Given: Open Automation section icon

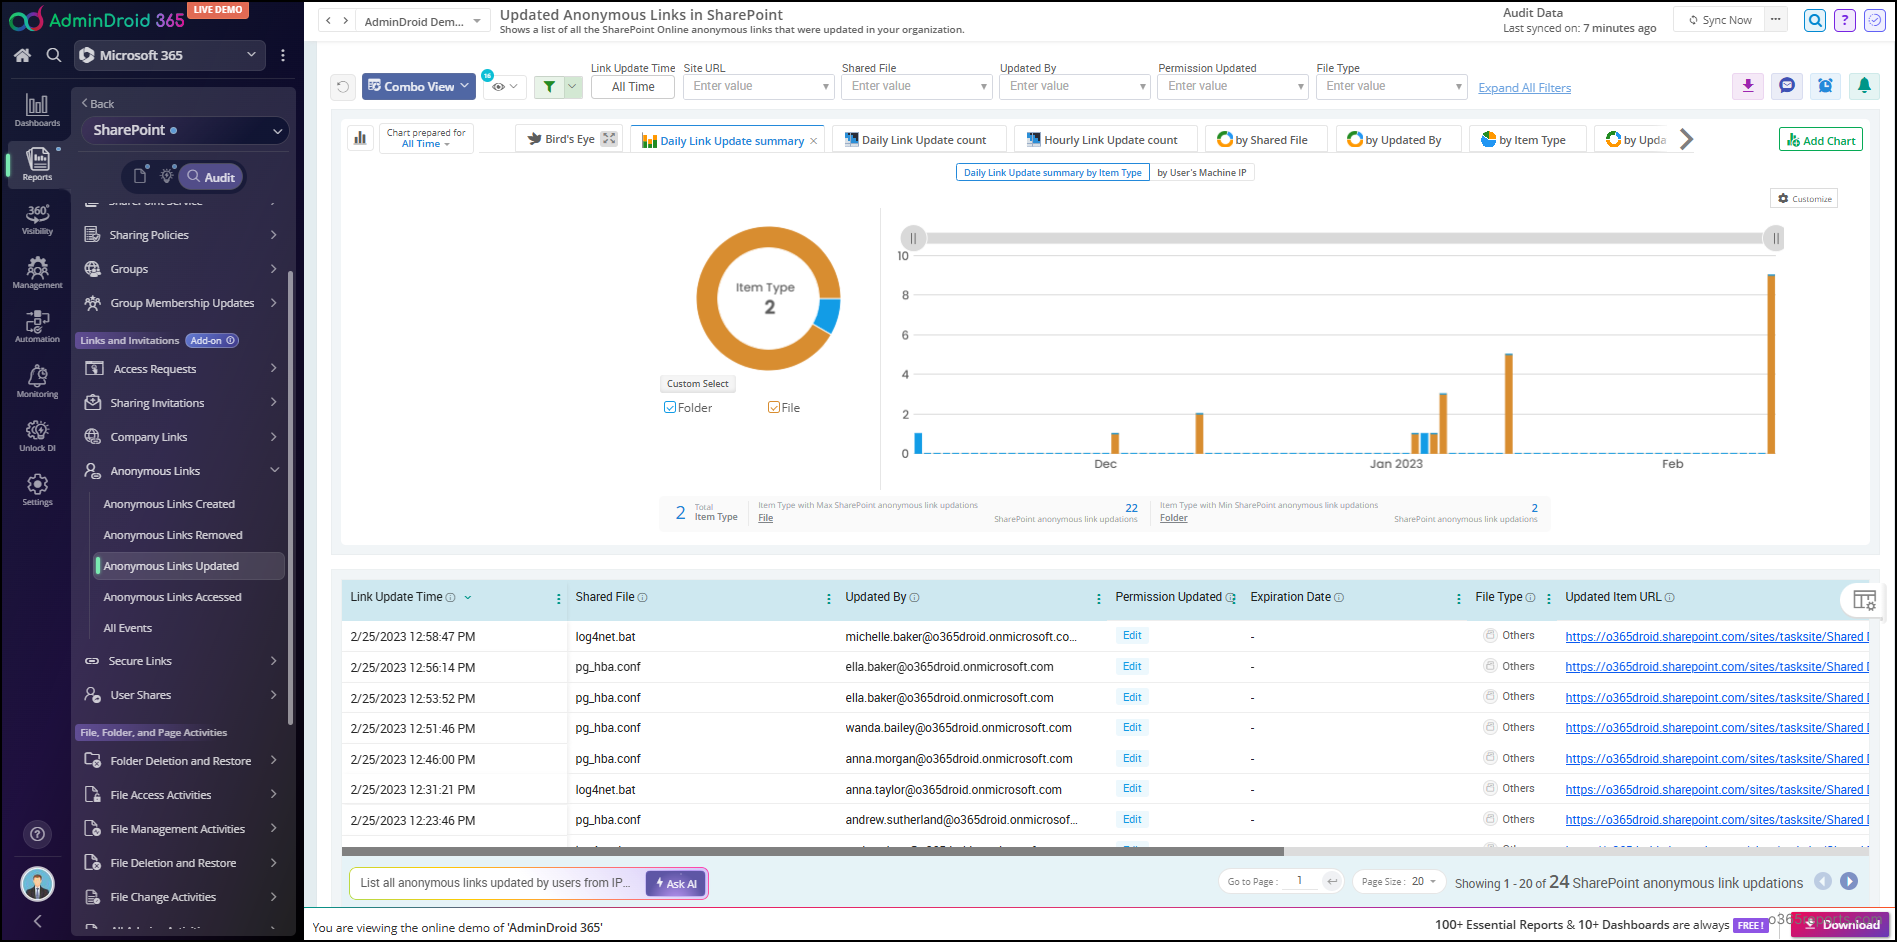Looking at the screenshot, I should pos(37,327).
